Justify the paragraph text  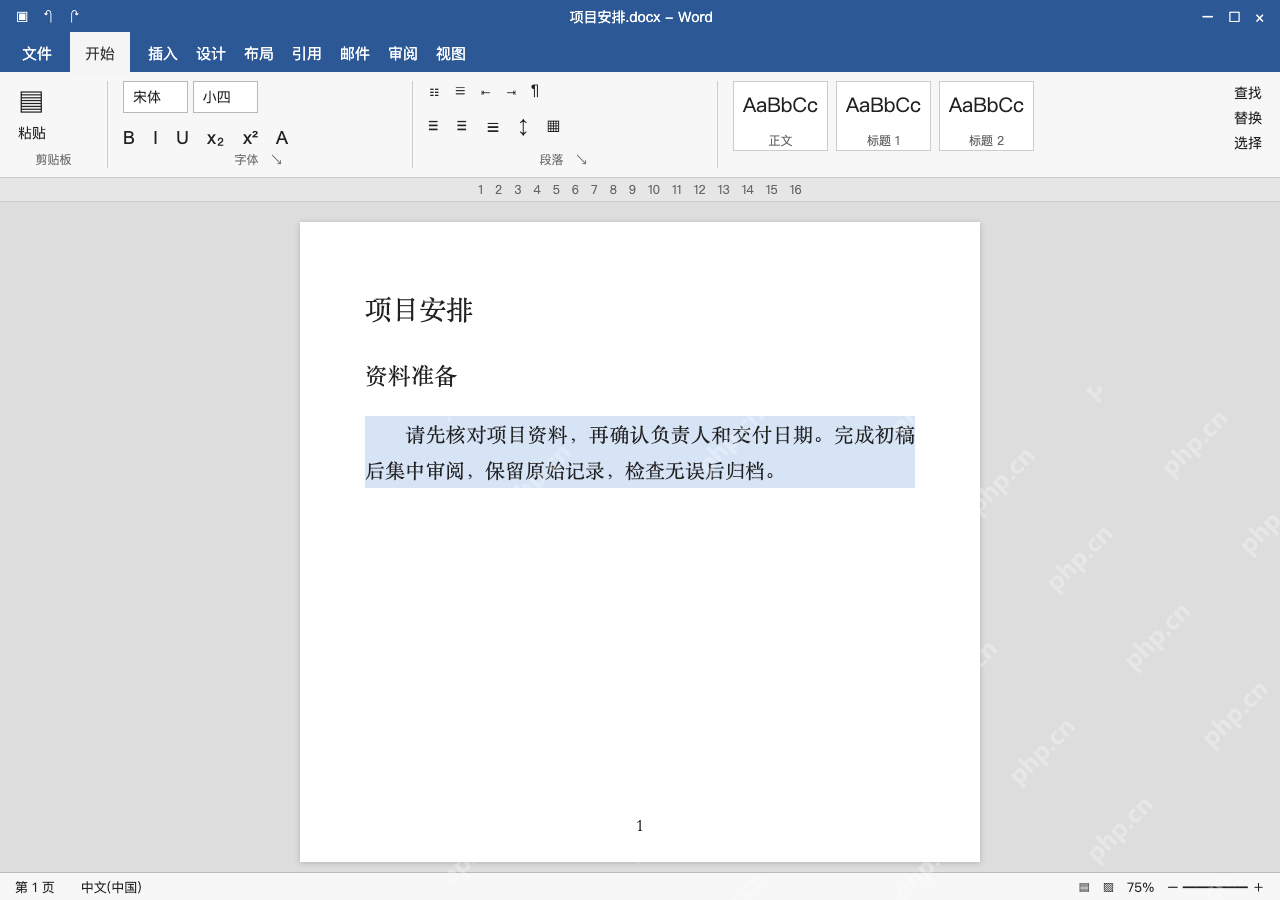point(493,127)
